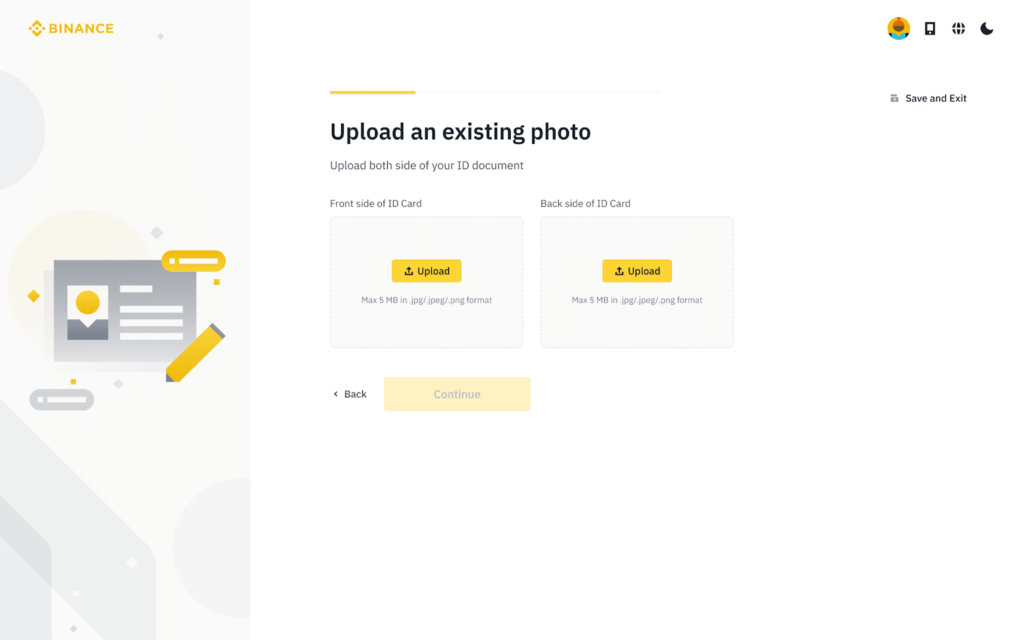This screenshot has height=640, width=1024.
Task: Open the language selection dropdown
Action: coord(958,28)
